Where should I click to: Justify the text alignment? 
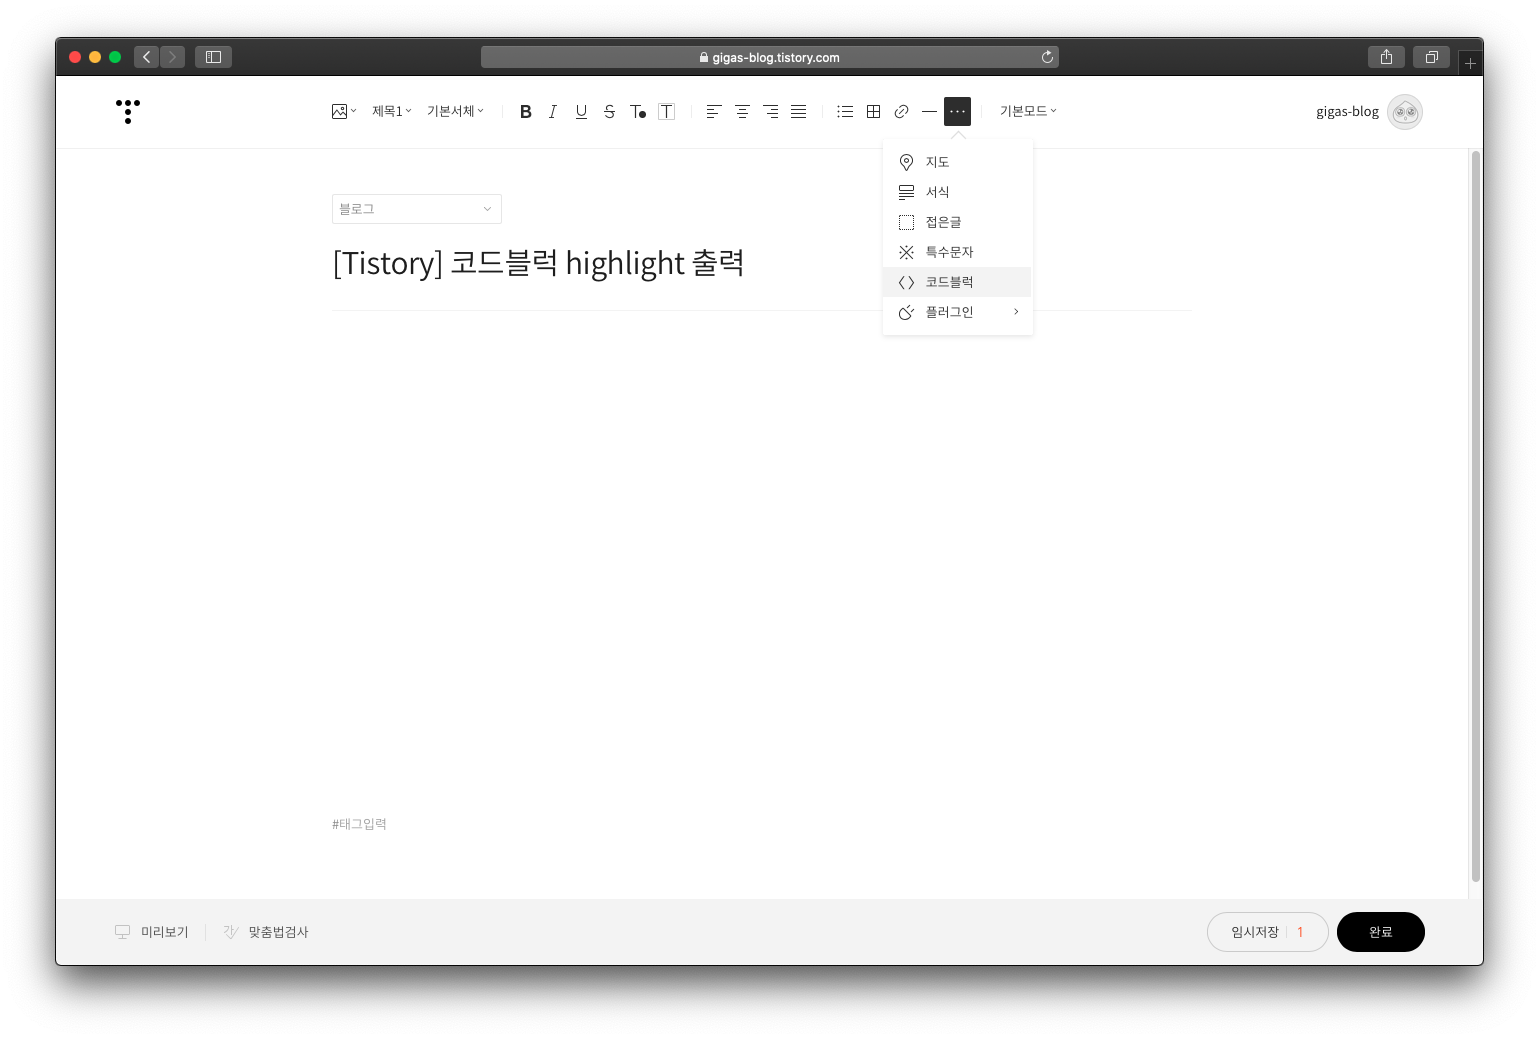point(798,112)
